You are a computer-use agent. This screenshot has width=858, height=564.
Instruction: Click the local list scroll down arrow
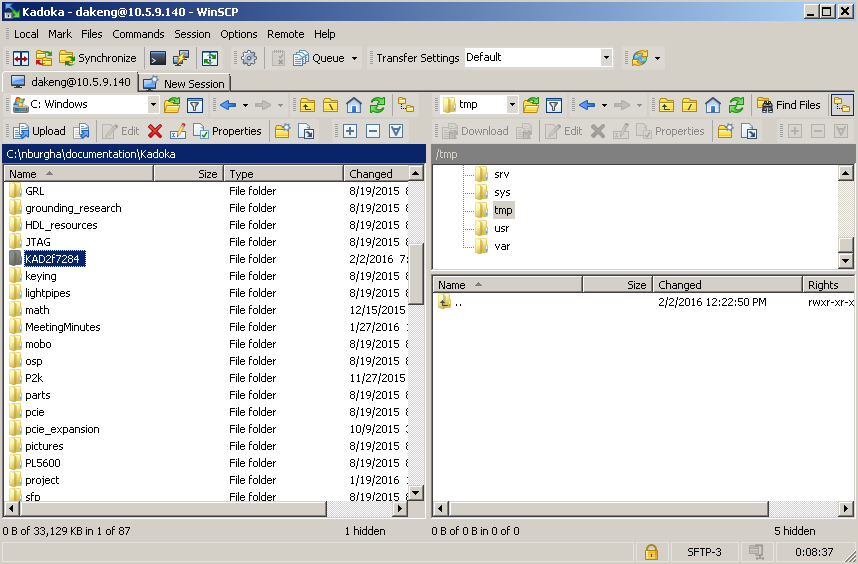coord(416,493)
